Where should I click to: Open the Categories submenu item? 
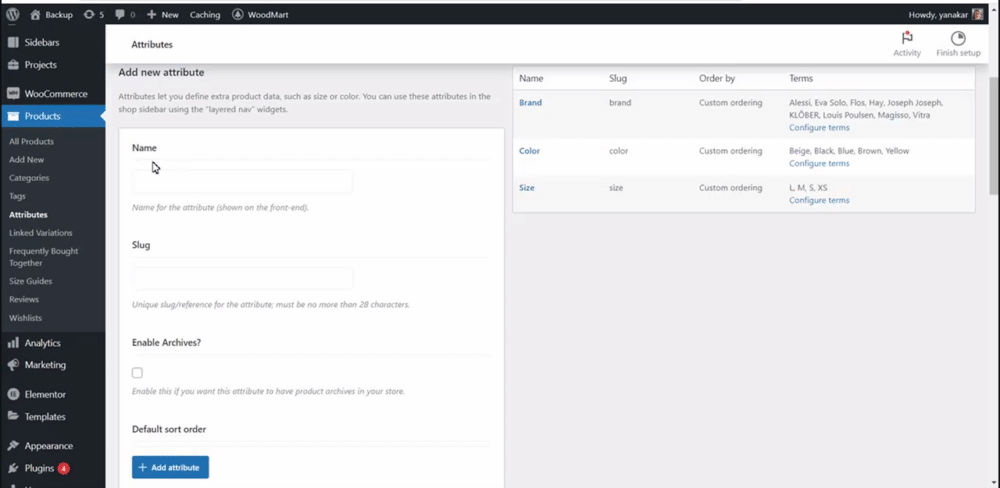click(x=29, y=178)
